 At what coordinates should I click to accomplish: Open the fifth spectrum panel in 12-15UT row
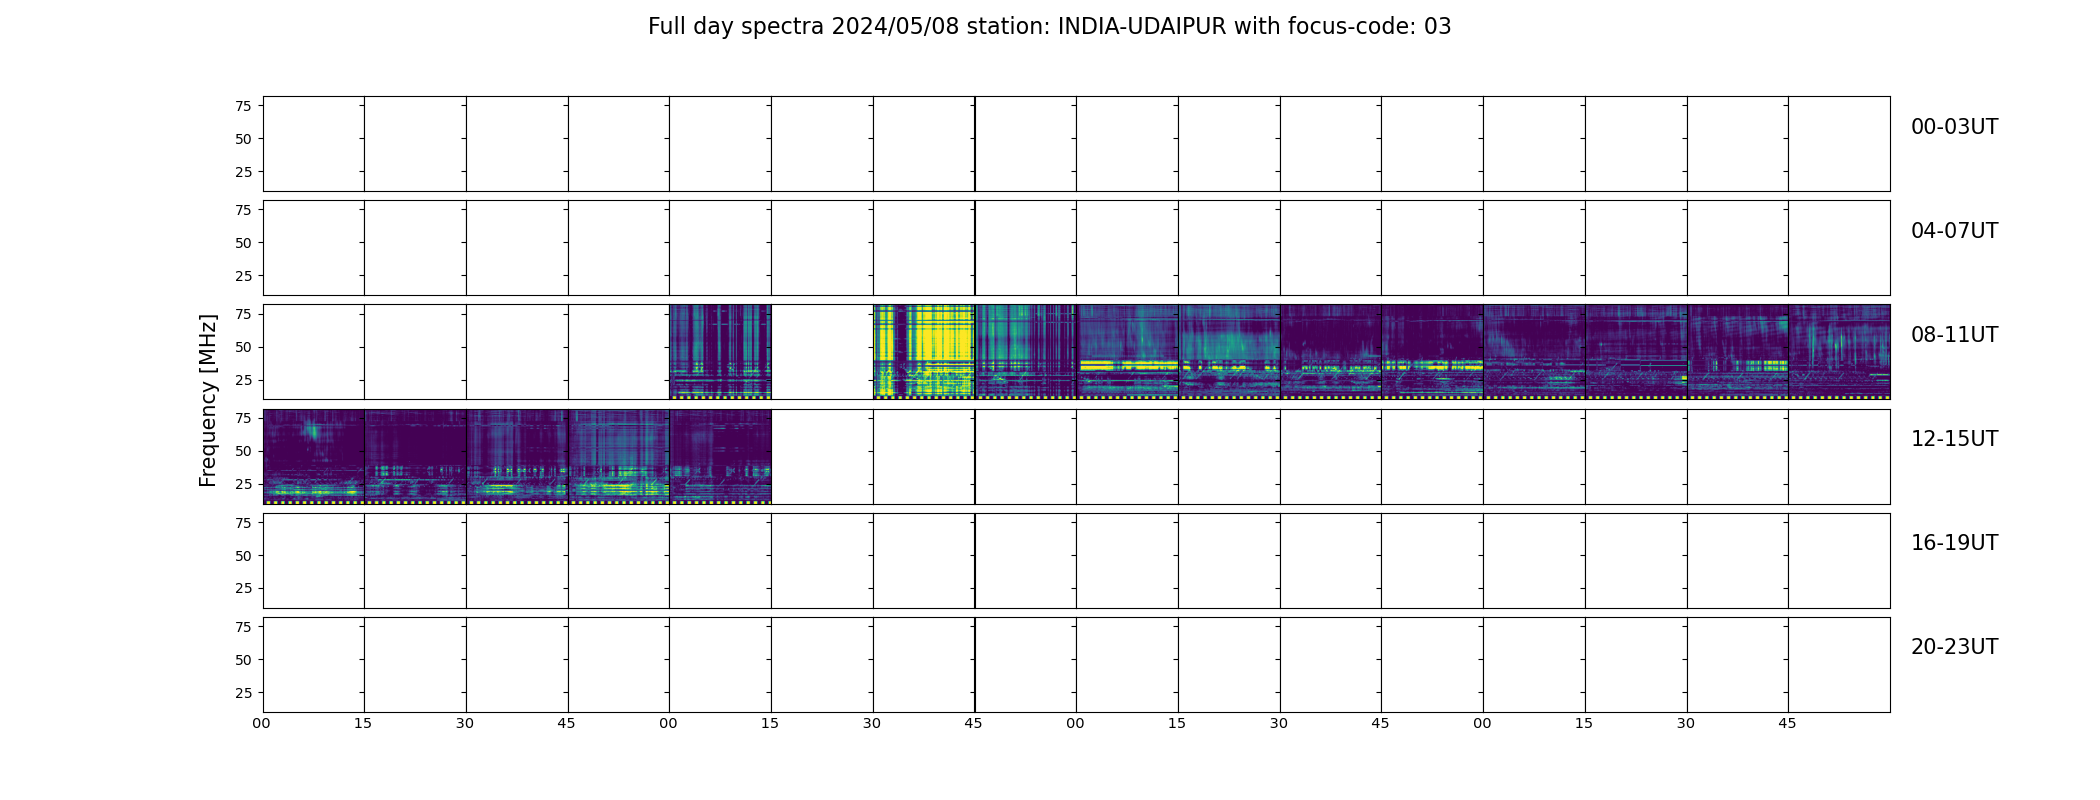click(720, 456)
